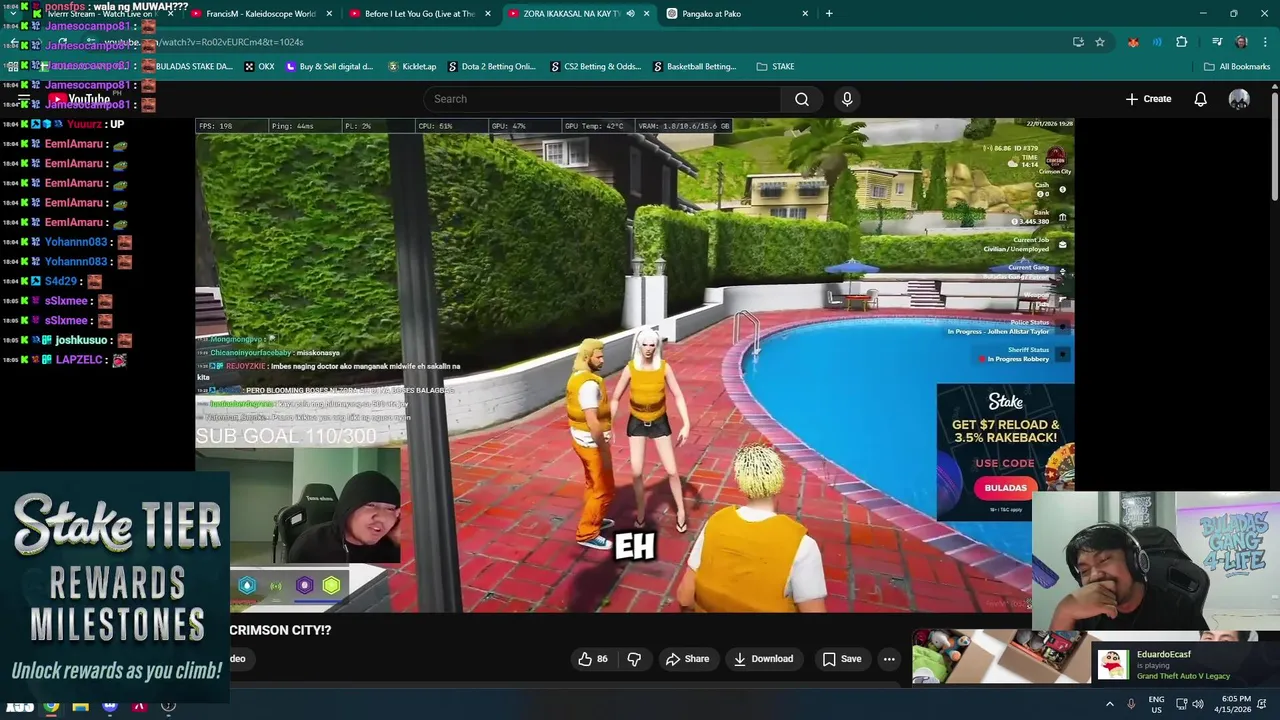Close the FrancisM Kaleidoscope World tab

[329, 13]
